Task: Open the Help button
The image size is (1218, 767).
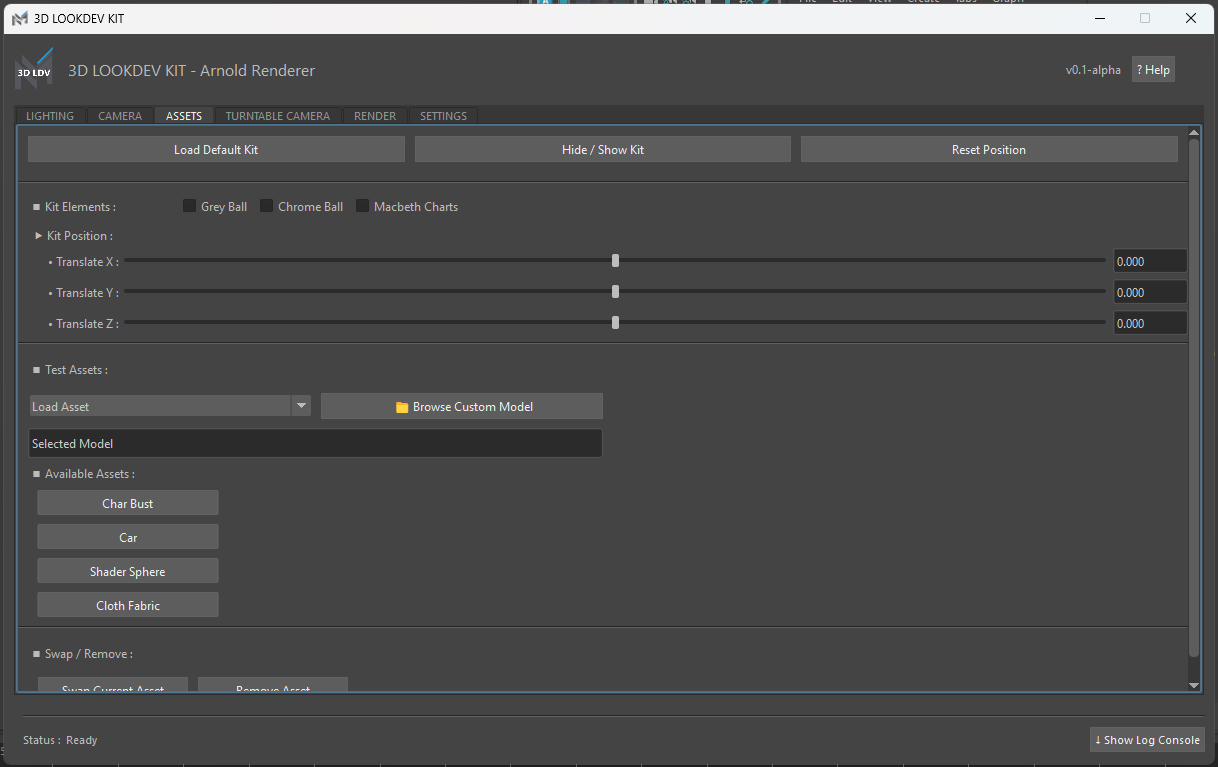Action: point(1153,70)
